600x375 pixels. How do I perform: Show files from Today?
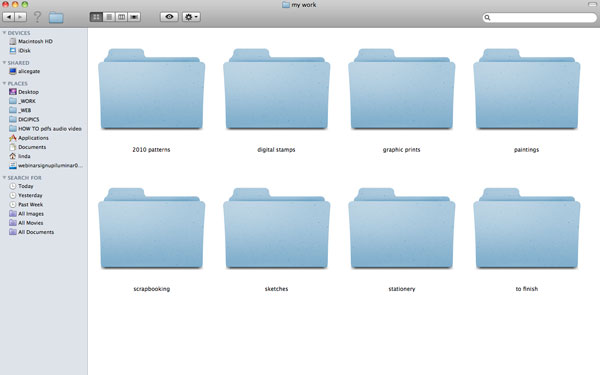pyautogui.click(x=21, y=186)
